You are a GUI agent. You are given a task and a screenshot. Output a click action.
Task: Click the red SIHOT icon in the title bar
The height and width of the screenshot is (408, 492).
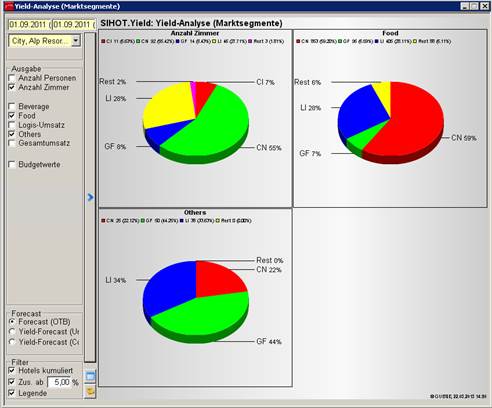pyautogui.click(x=9, y=6)
